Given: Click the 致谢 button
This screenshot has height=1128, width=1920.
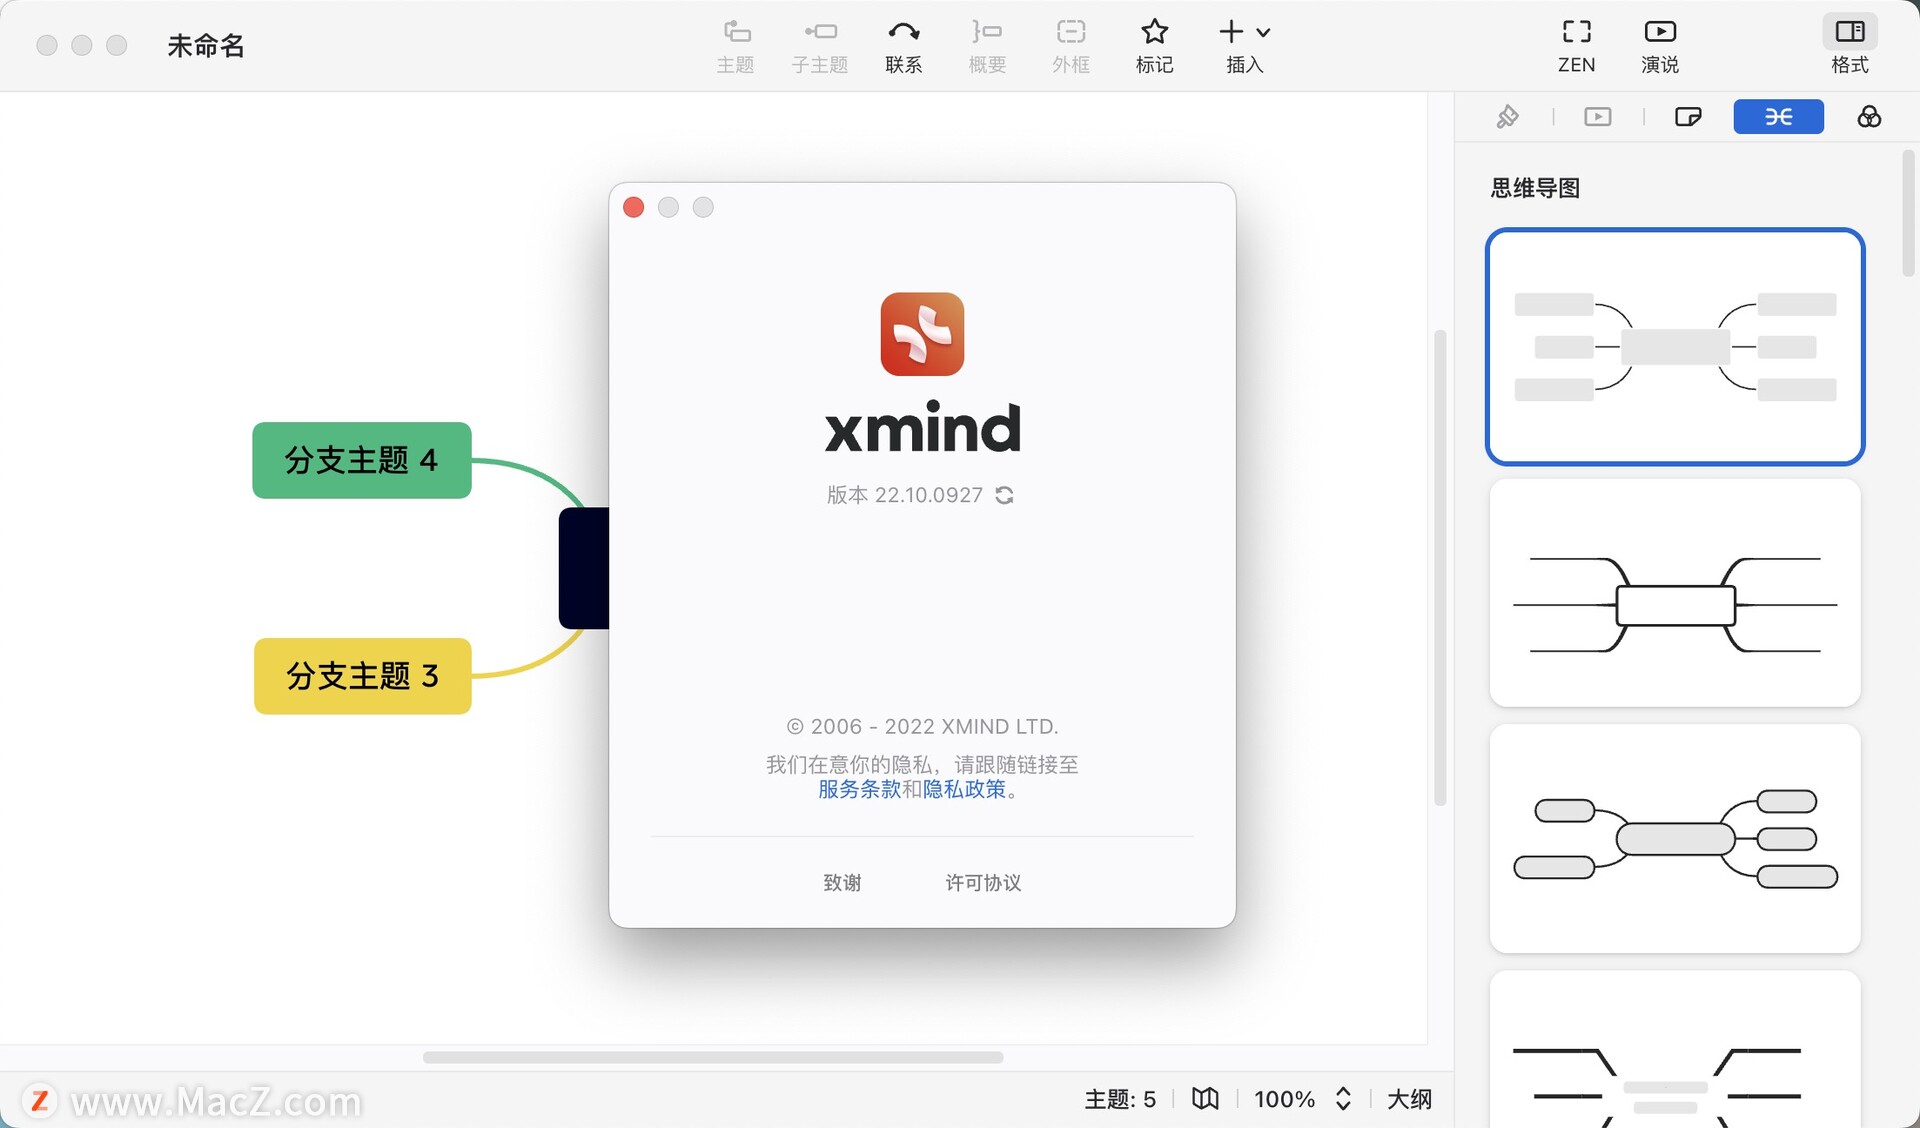Looking at the screenshot, I should click(x=842, y=883).
